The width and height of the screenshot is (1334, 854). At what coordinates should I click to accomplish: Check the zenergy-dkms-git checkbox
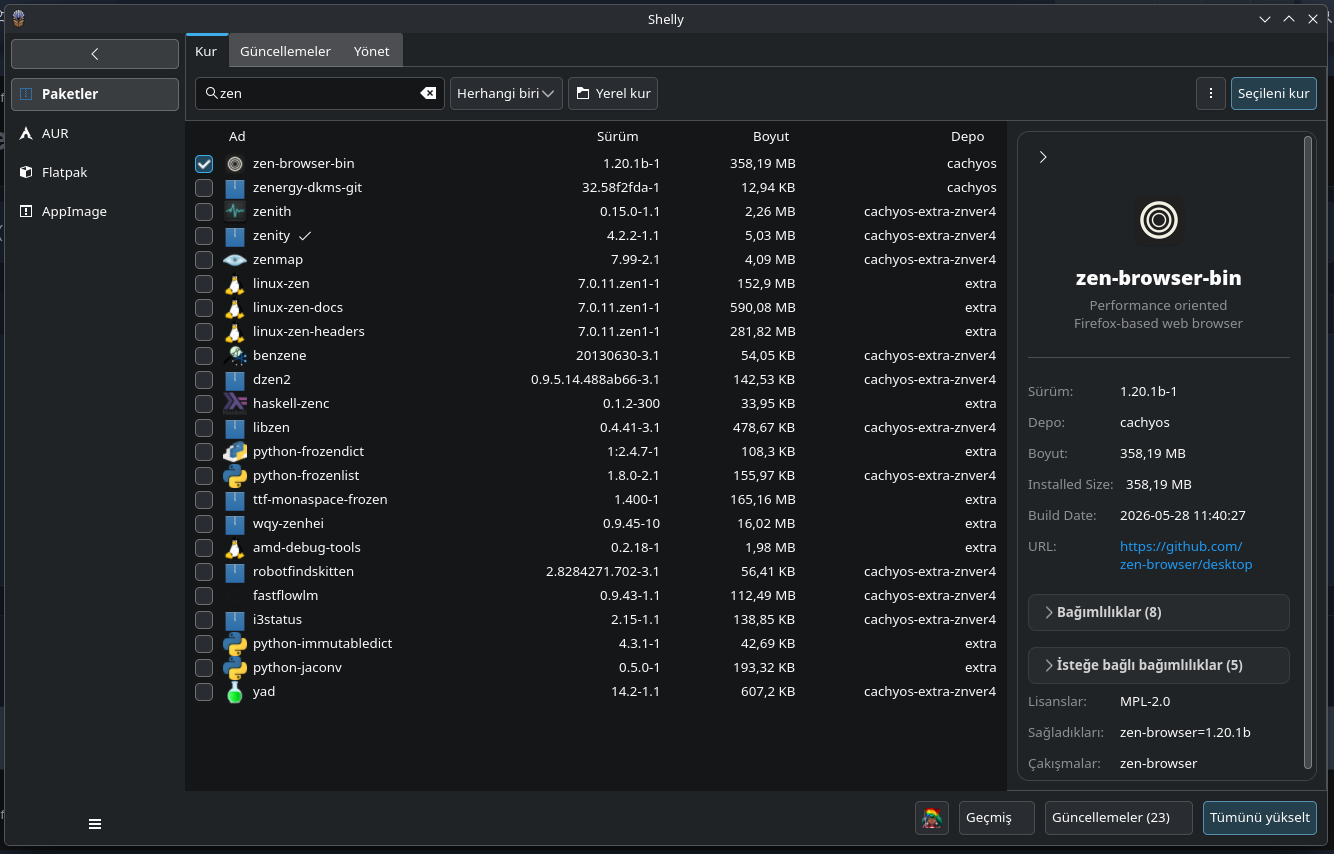204,188
